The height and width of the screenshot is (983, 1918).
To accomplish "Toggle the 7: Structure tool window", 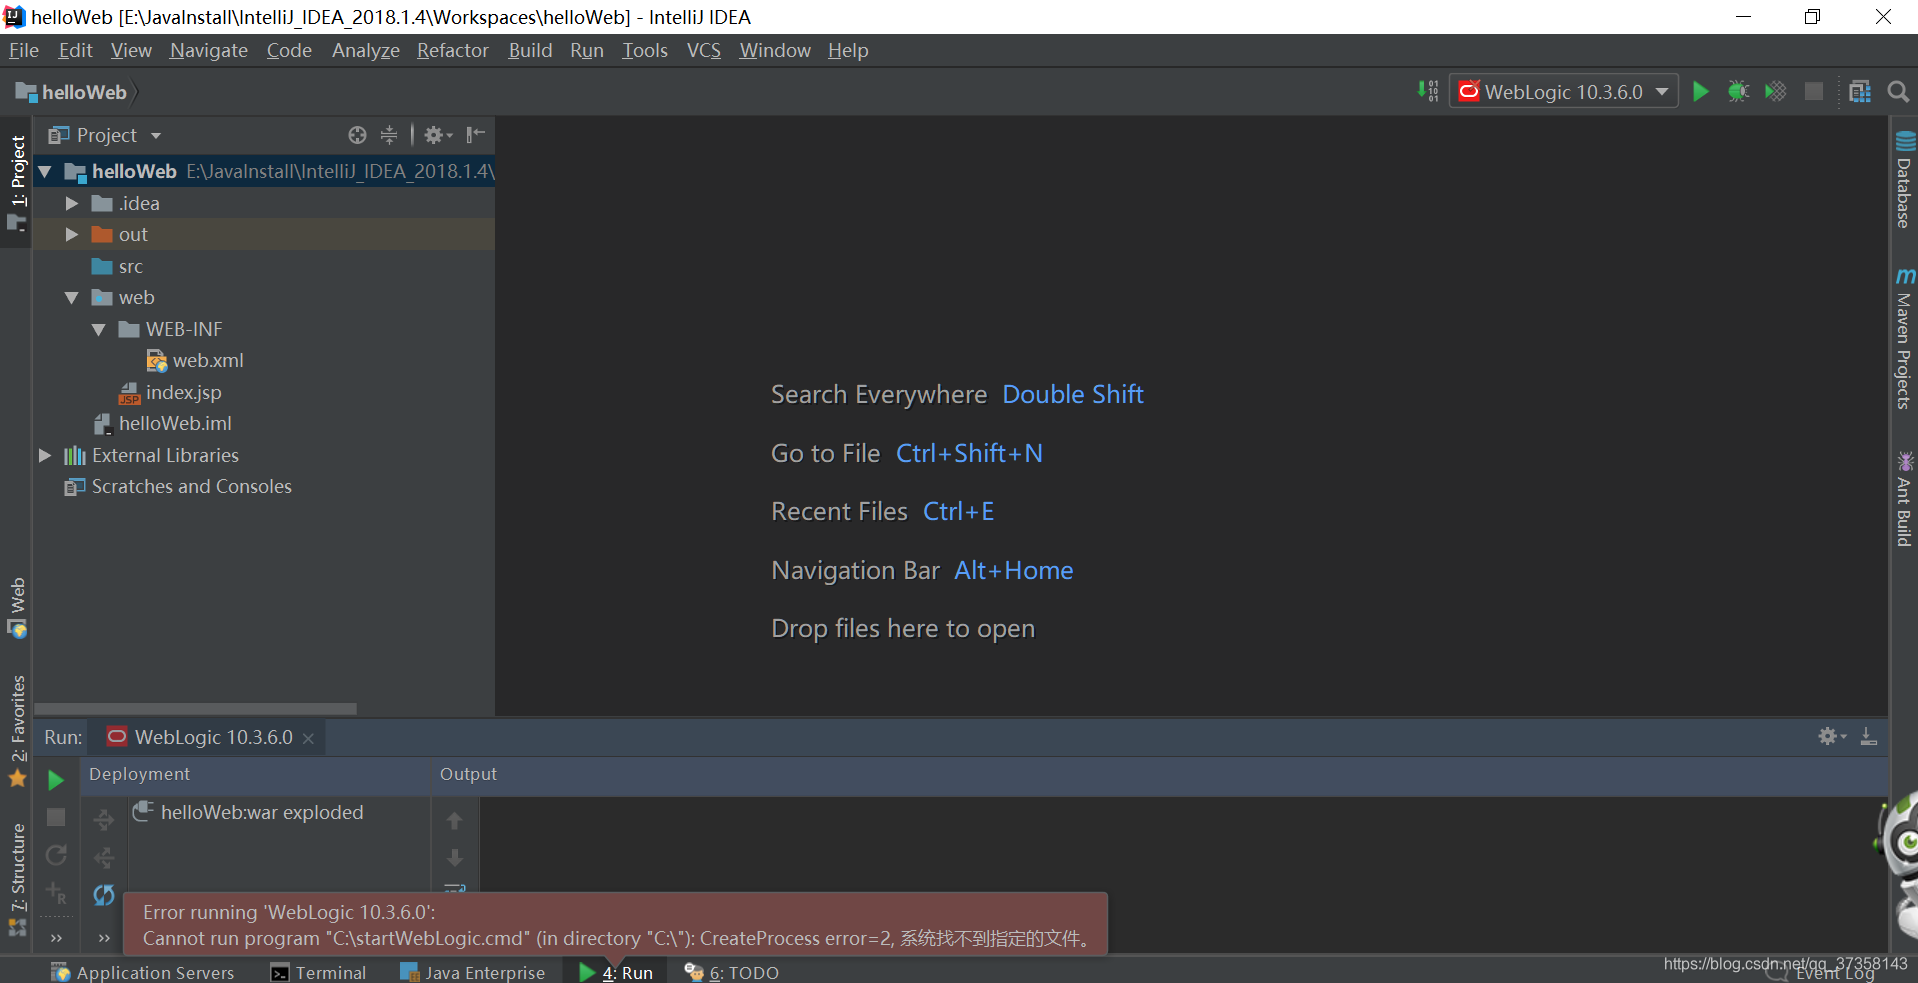I will (x=17, y=879).
